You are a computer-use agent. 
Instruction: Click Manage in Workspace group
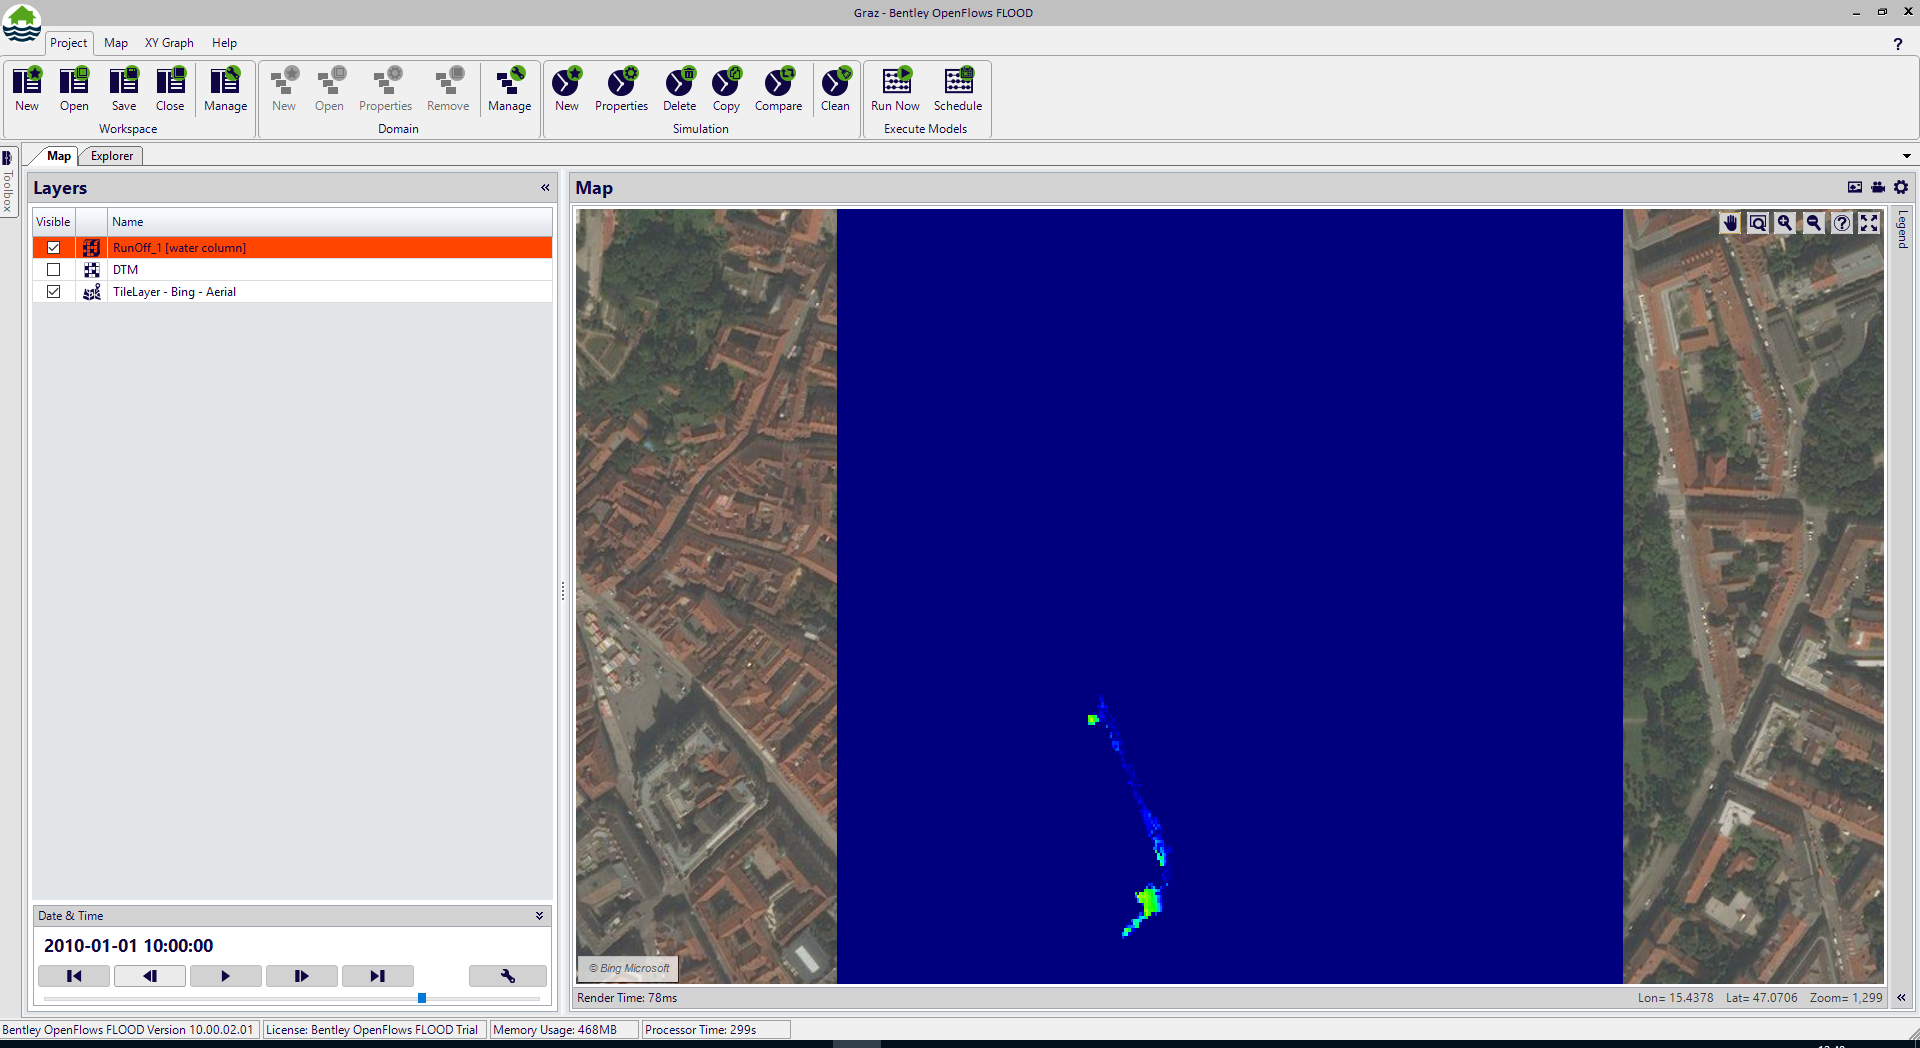click(x=225, y=89)
